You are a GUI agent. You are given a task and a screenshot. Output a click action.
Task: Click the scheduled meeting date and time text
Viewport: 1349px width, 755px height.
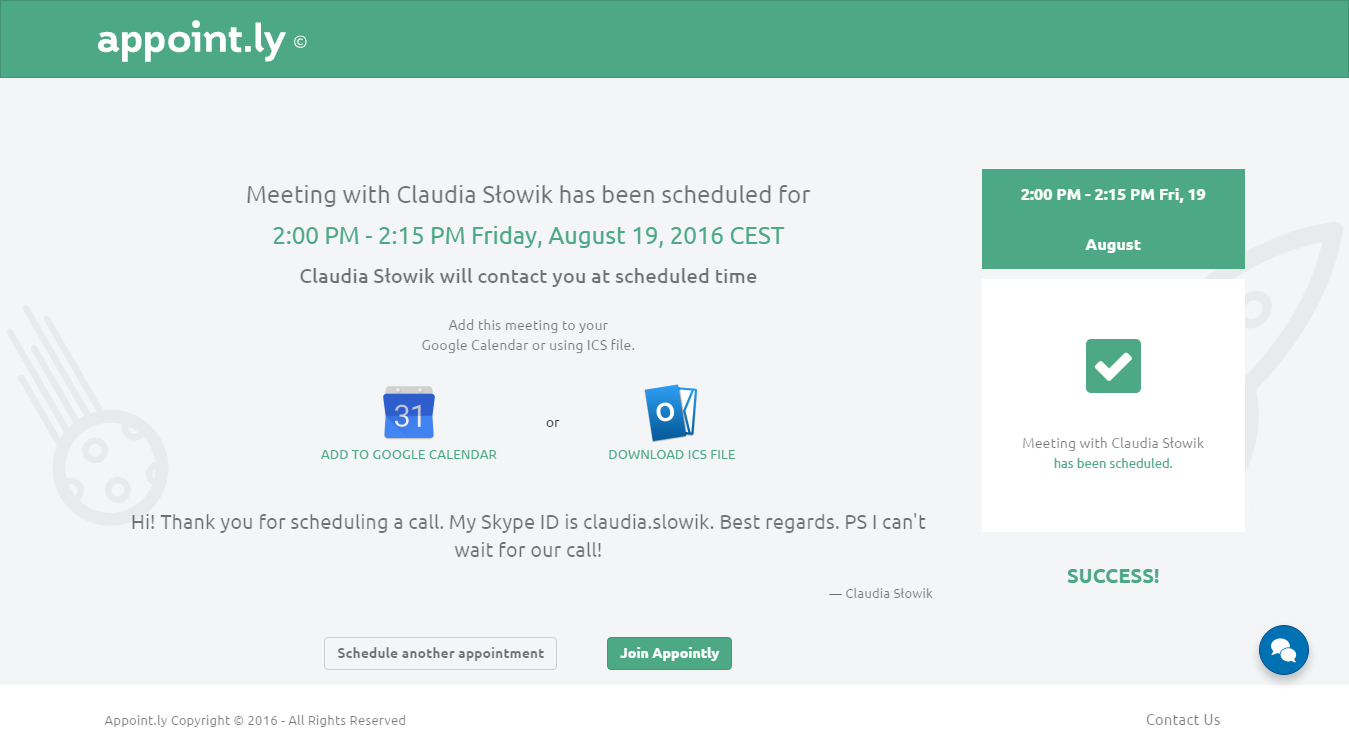(528, 236)
